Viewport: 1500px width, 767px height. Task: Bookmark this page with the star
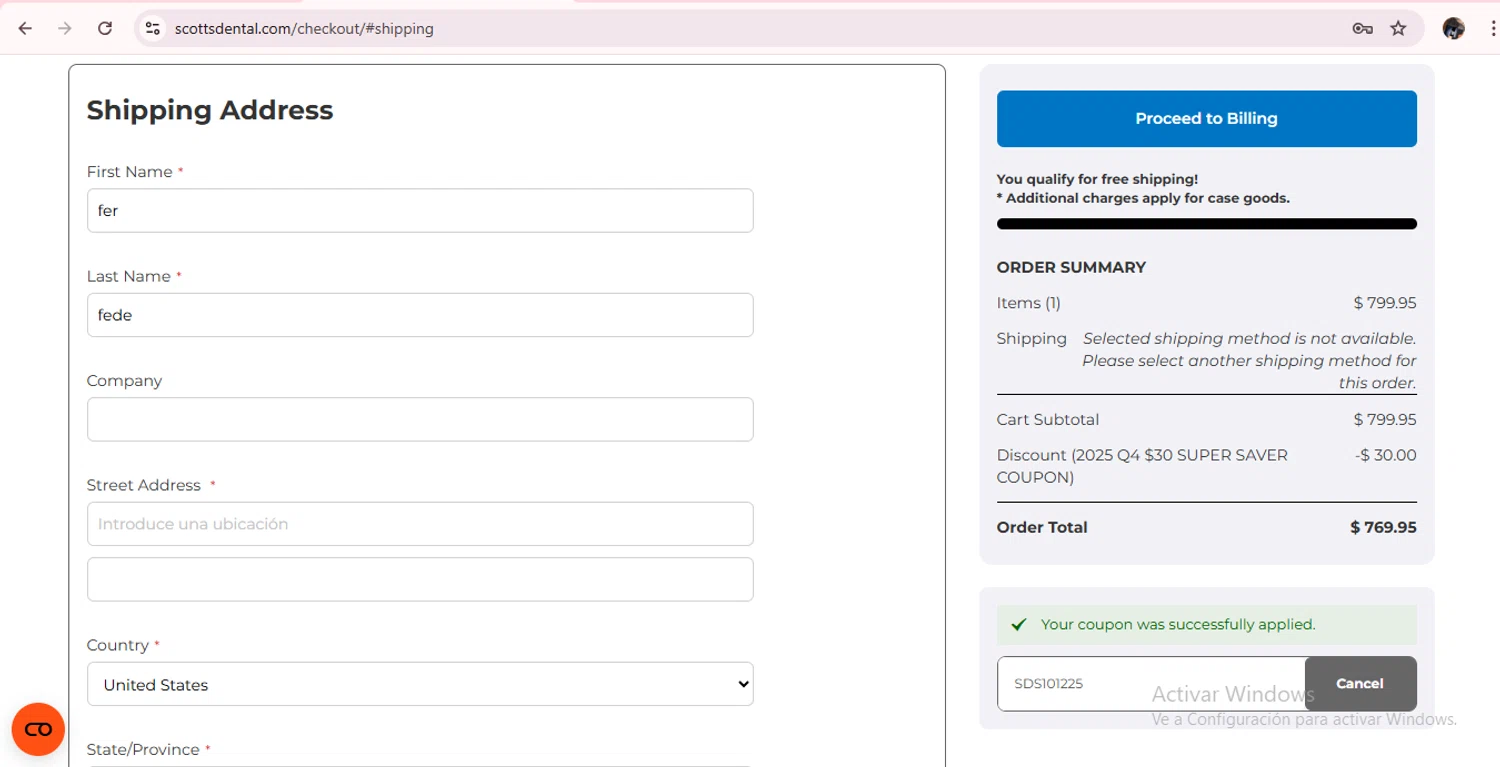point(1398,28)
